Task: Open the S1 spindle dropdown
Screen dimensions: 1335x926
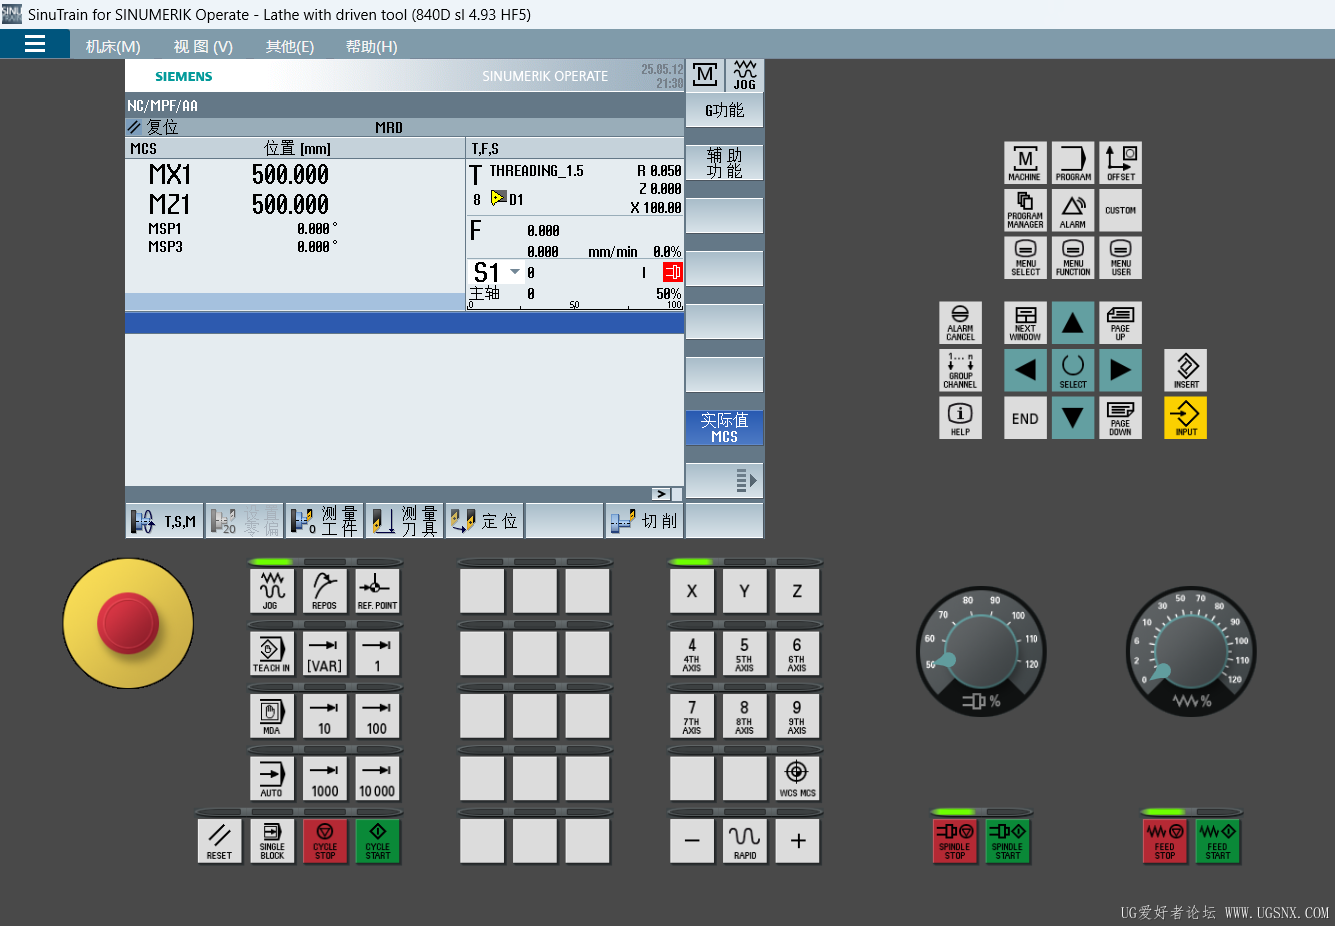Action: 515,272
